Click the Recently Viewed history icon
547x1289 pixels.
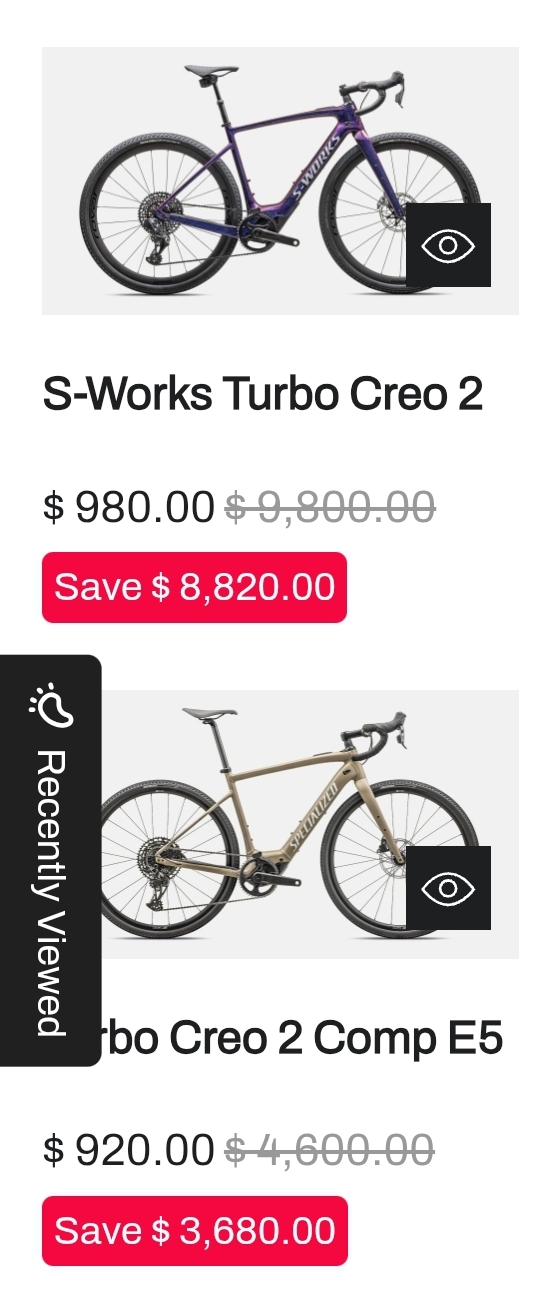pos(50,705)
